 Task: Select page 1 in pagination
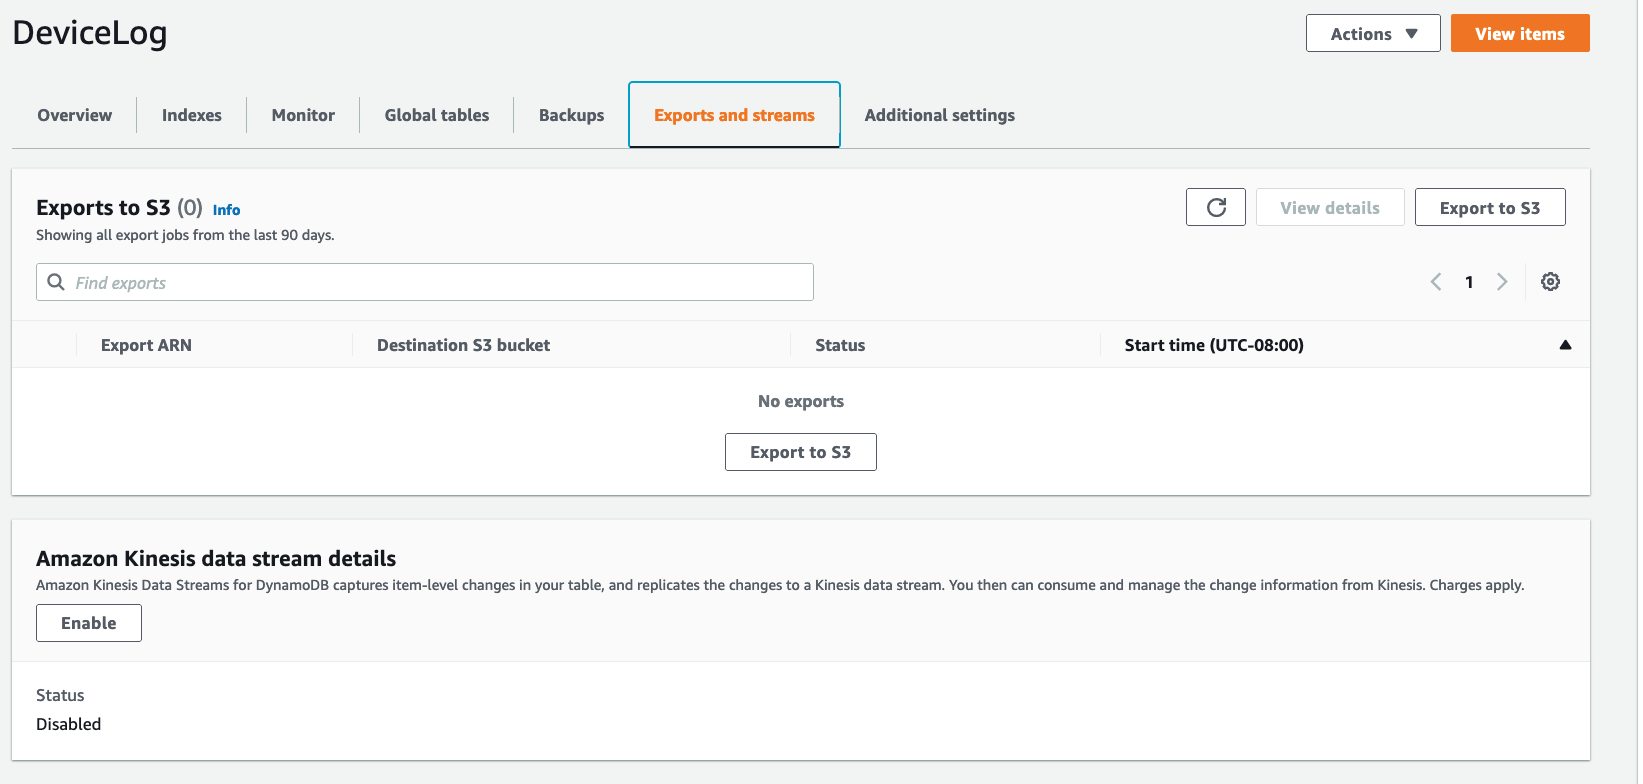pos(1469,282)
